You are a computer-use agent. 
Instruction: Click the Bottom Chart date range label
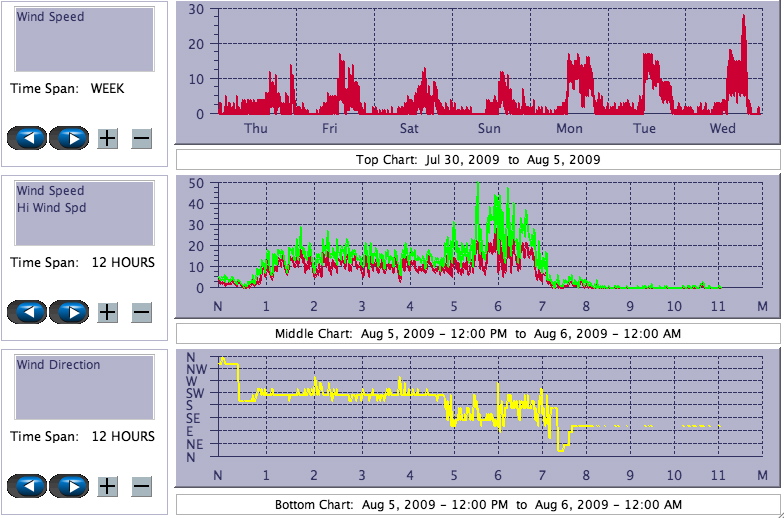[x=478, y=505]
